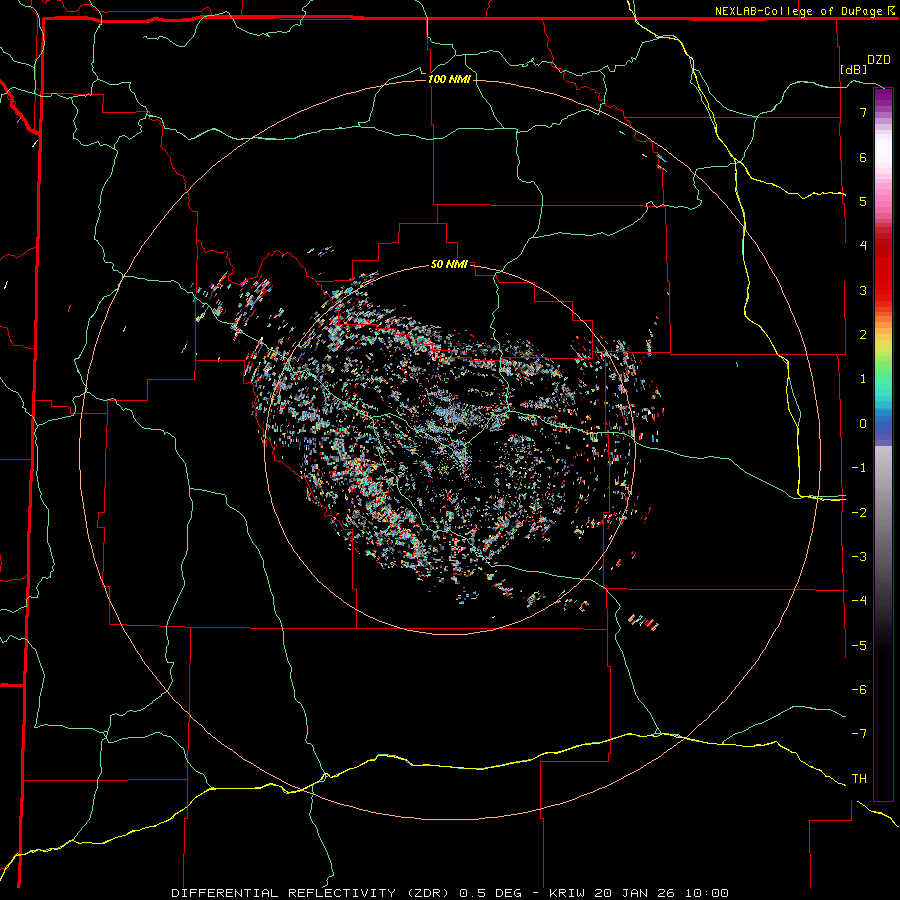This screenshot has width=900, height=900.
Task: Click the 0 tick label on the color scale
Action: click(x=863, y=424)
